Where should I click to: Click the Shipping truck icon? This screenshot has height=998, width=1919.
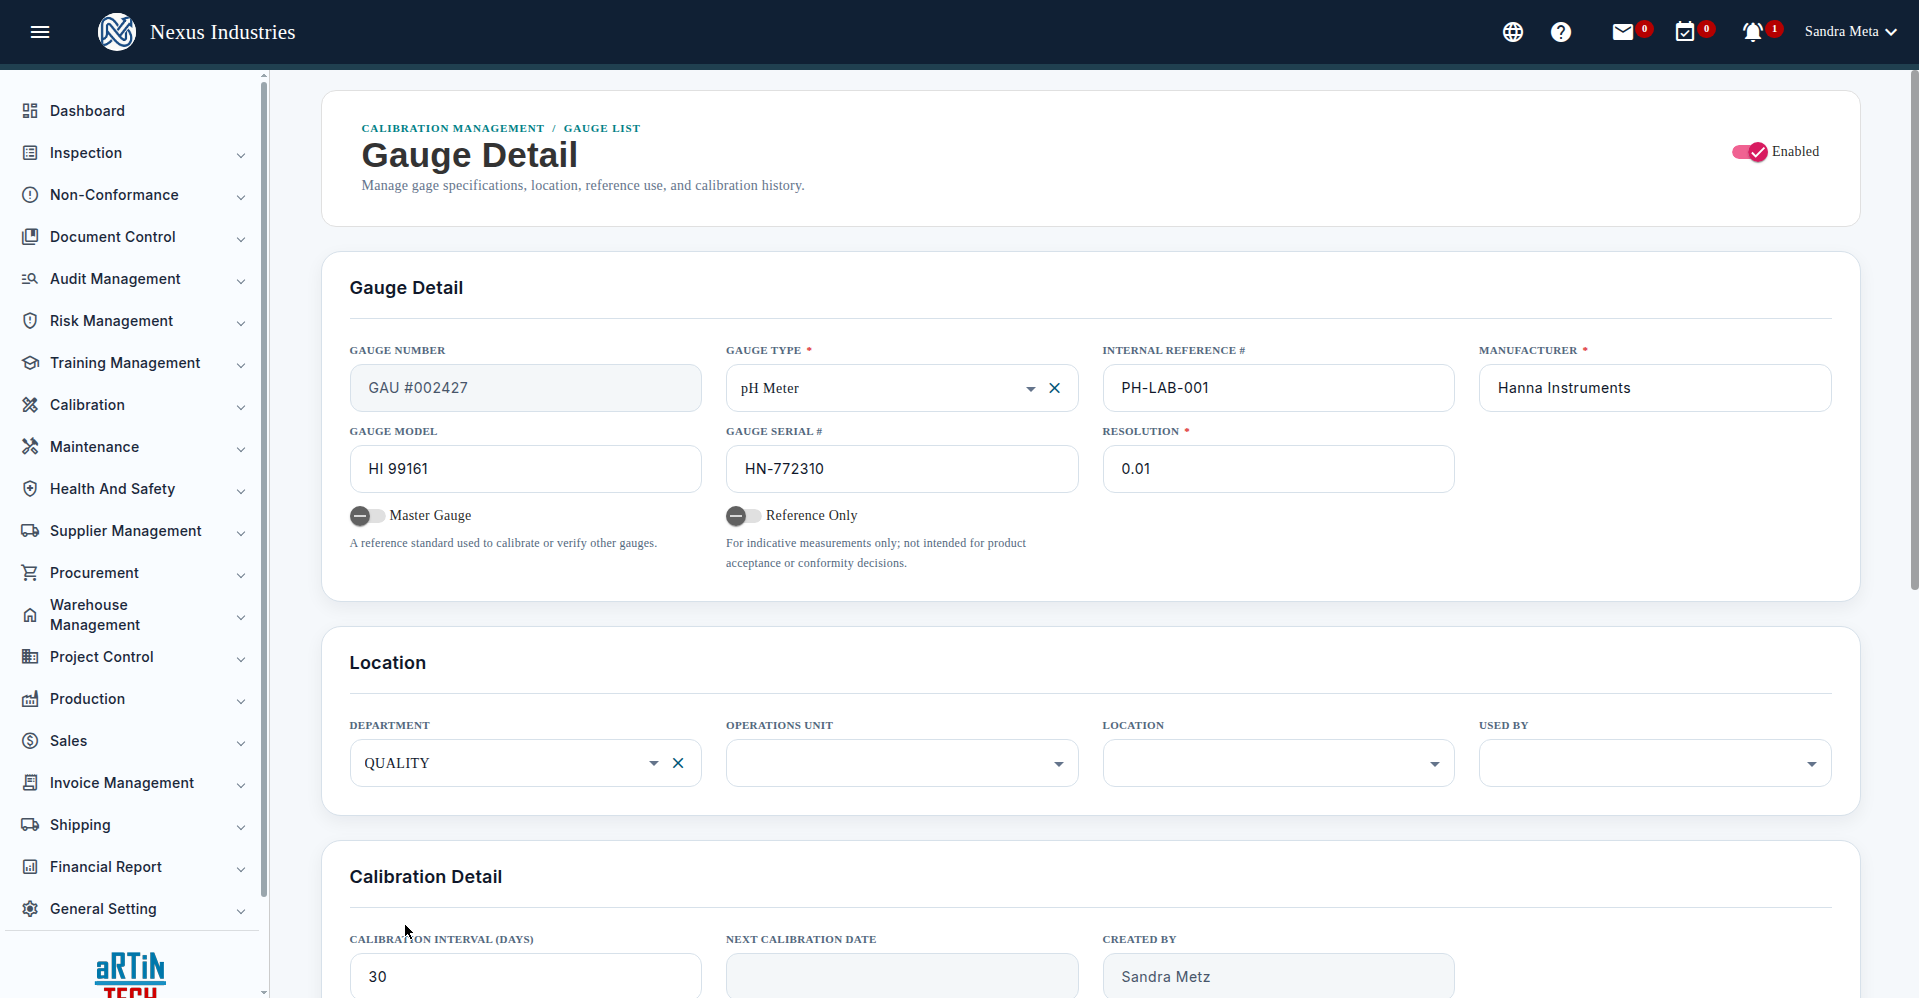(30, 825)
